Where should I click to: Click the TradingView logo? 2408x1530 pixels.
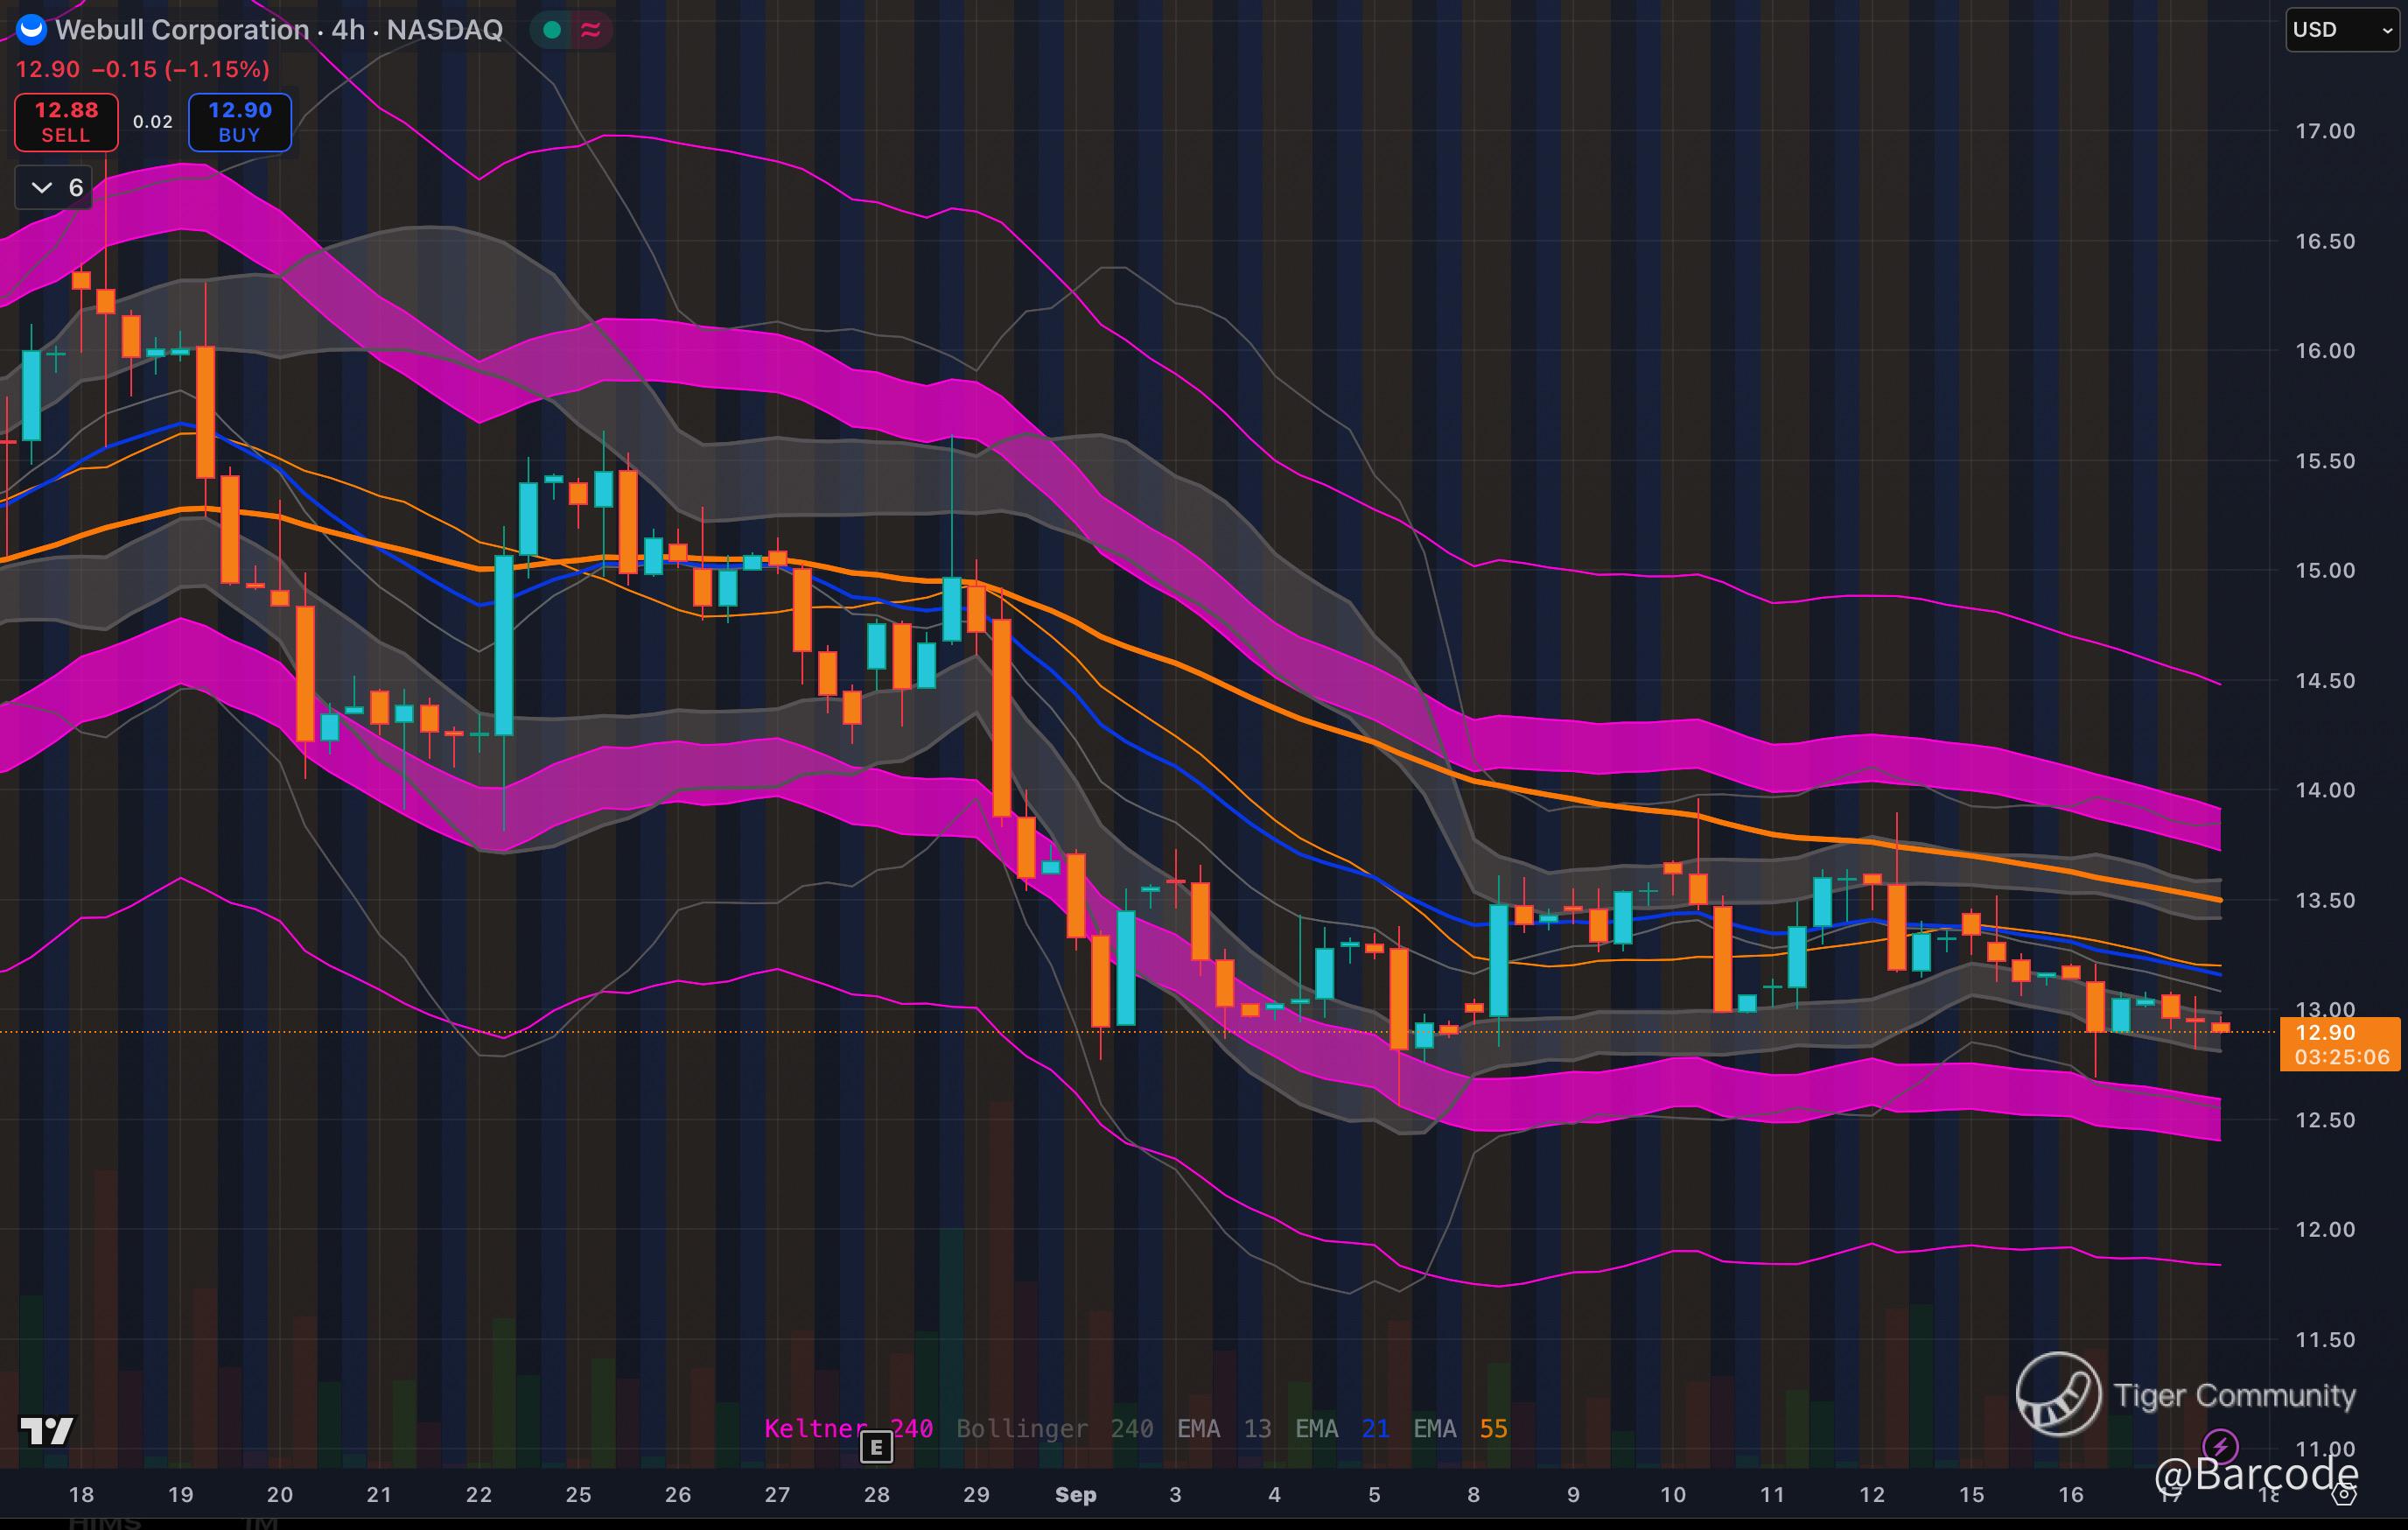pos(47,1431)
